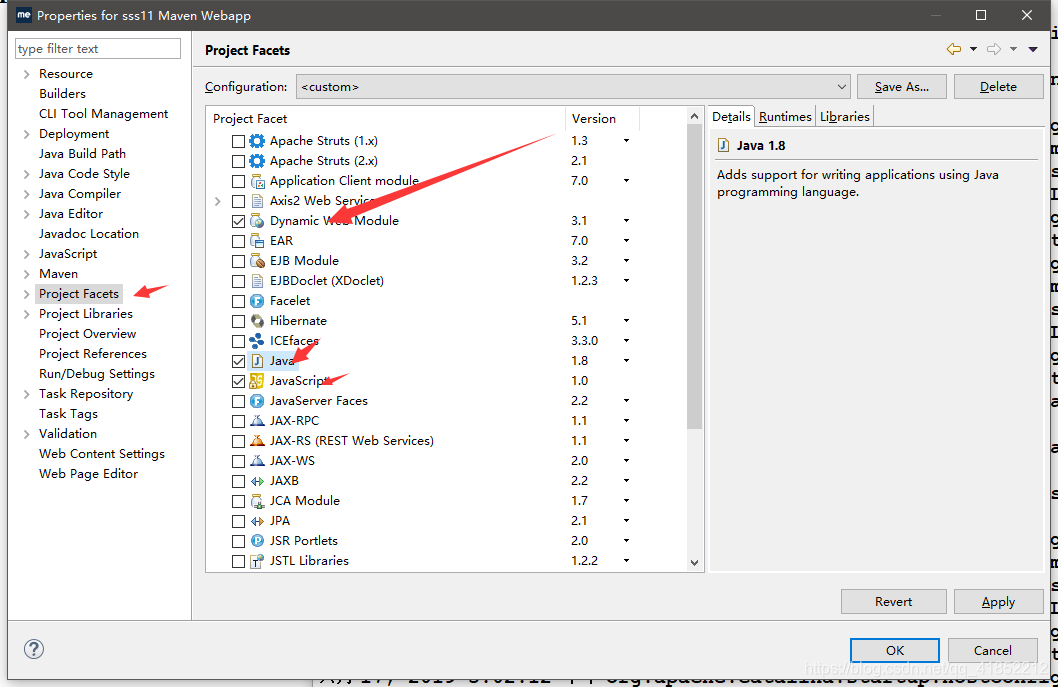Click the scrollbar up arrow in facet list
Image resolution: width=1058 pixels, height=687 pixels.
click(x=694, y=116)
